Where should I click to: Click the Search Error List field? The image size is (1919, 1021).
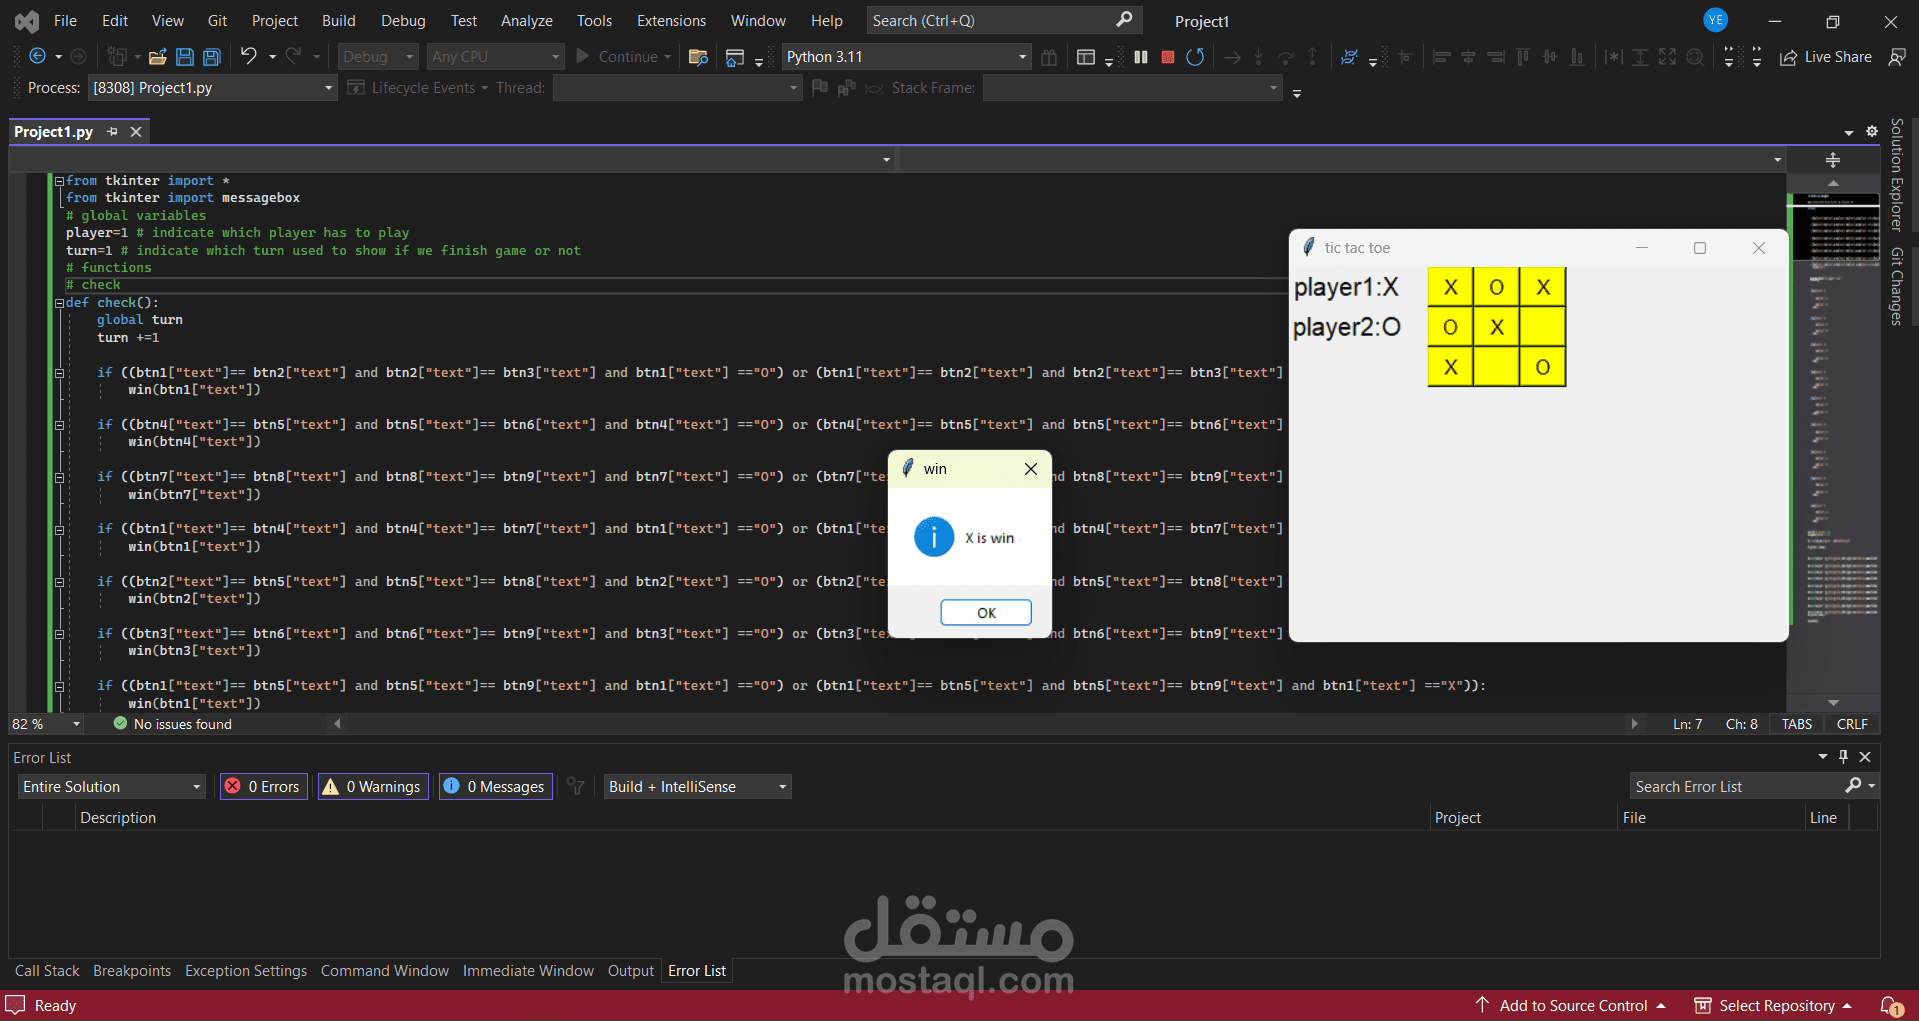click(x=1737, y=787)
